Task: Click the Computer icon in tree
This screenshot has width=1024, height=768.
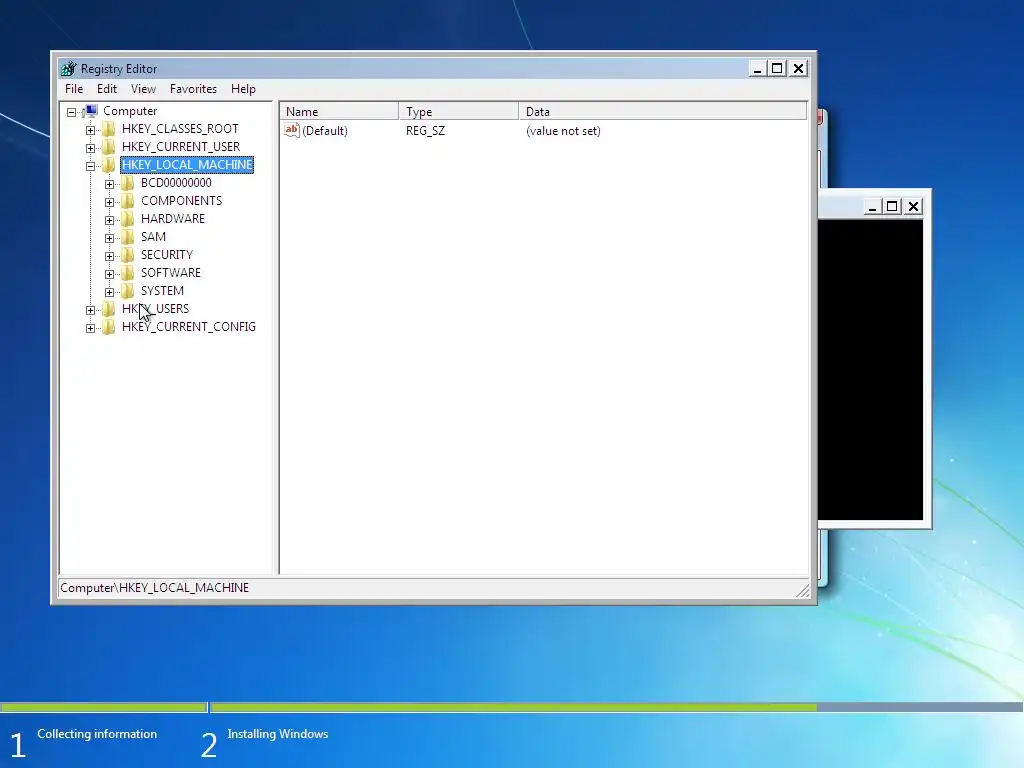Action: click(91, 110)
